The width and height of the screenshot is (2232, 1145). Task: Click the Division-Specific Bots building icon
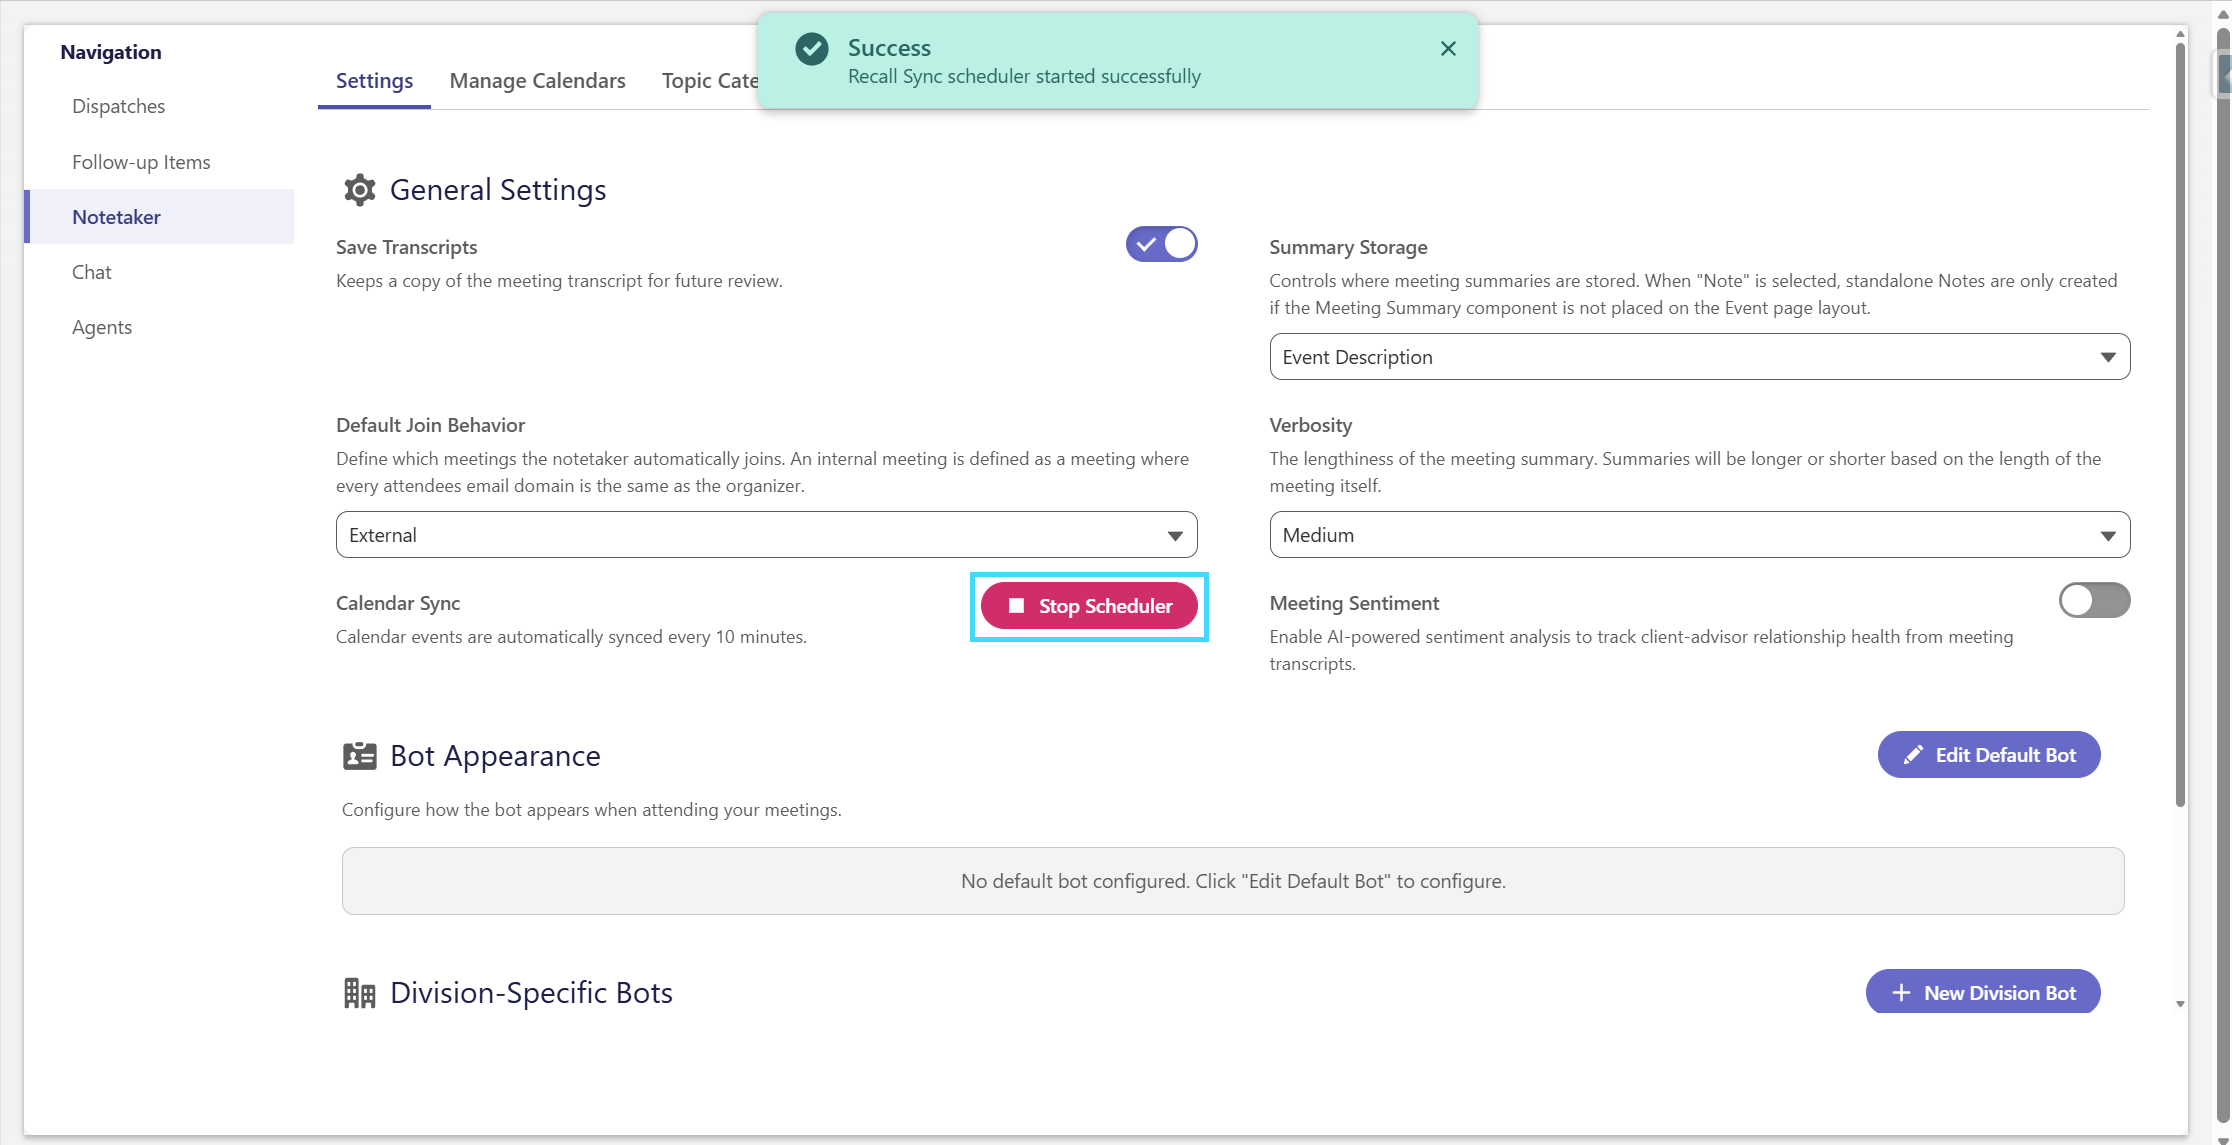pyautogui.click(x=359, y=993)
